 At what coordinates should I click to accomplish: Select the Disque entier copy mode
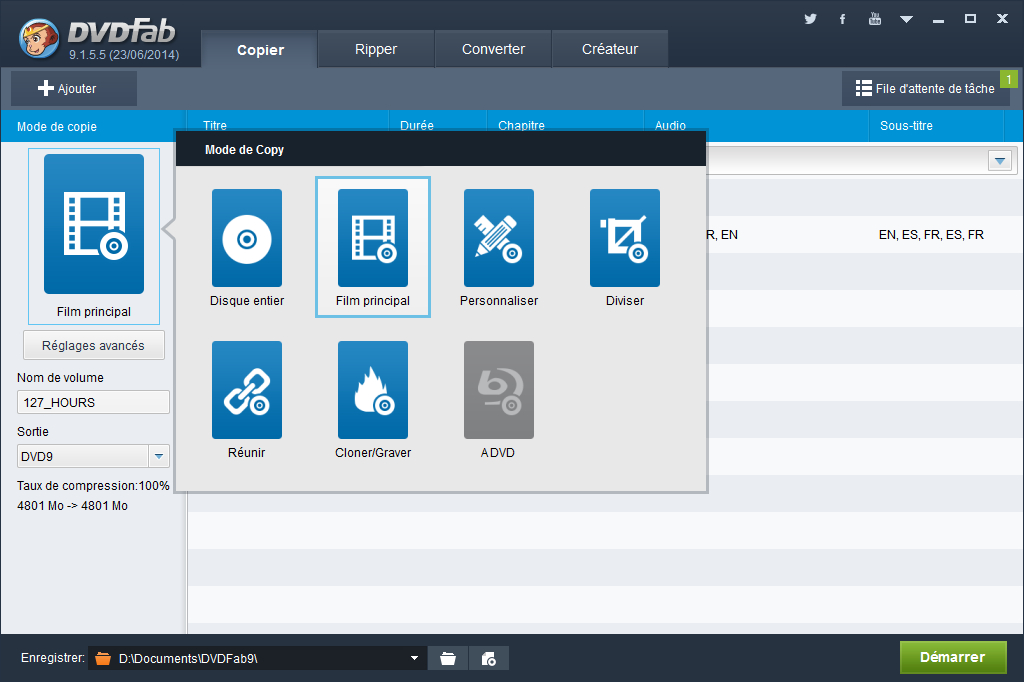point(247,238)
